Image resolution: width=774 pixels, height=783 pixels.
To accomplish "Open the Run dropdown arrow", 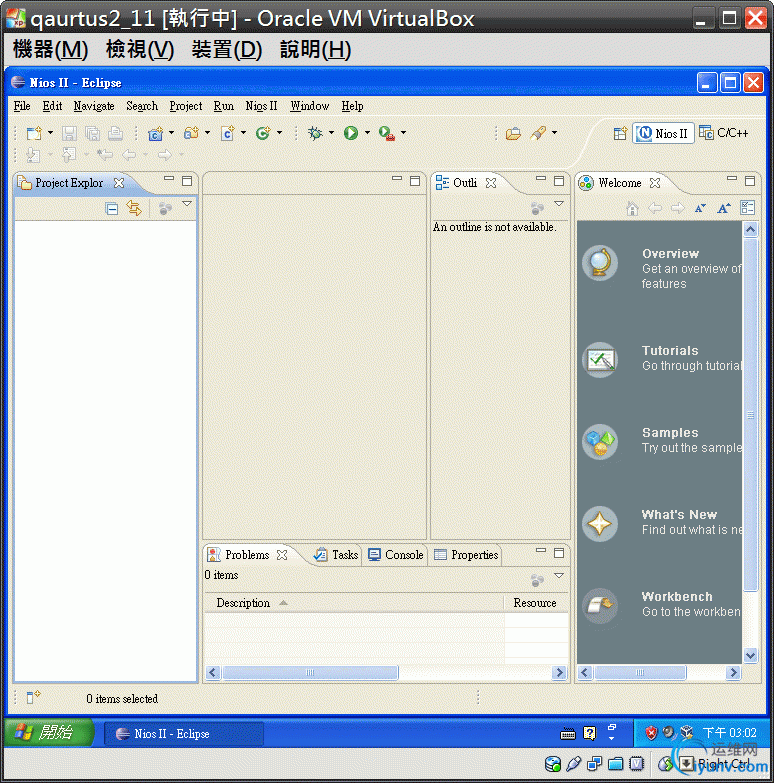I will click(368, 133).
